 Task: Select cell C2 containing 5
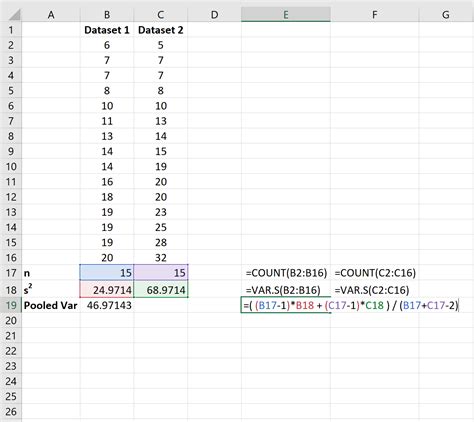(x=161, y=45)
